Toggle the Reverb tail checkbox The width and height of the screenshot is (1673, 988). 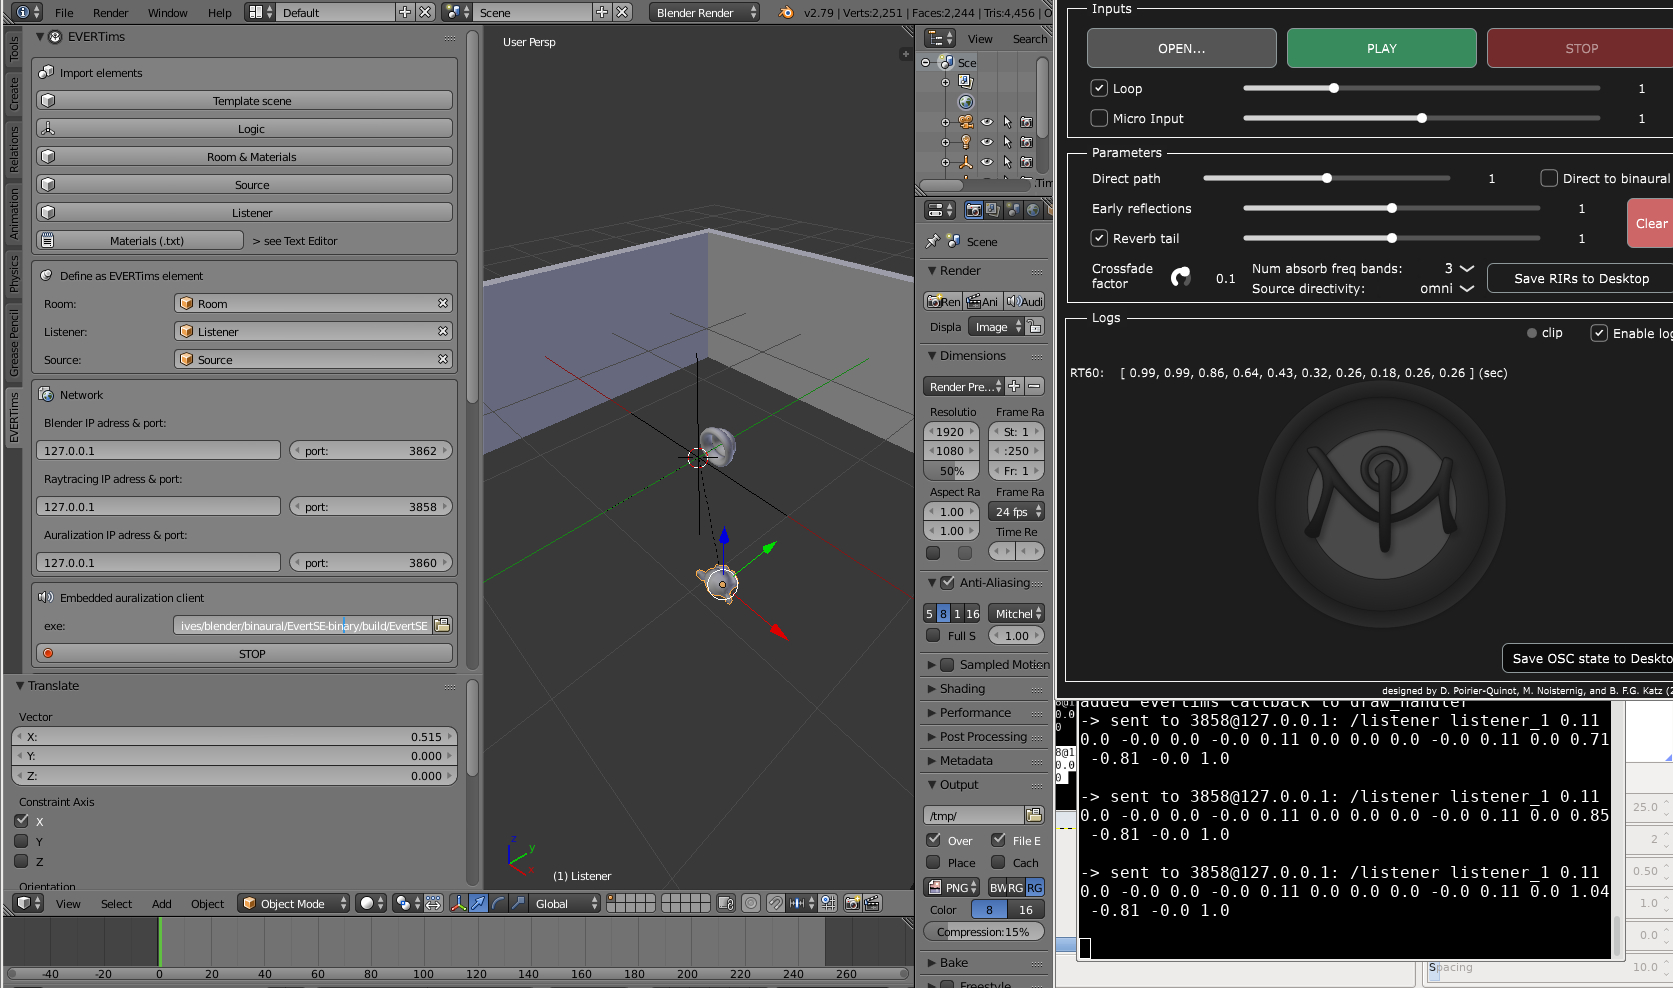(x=1099, y=238)
